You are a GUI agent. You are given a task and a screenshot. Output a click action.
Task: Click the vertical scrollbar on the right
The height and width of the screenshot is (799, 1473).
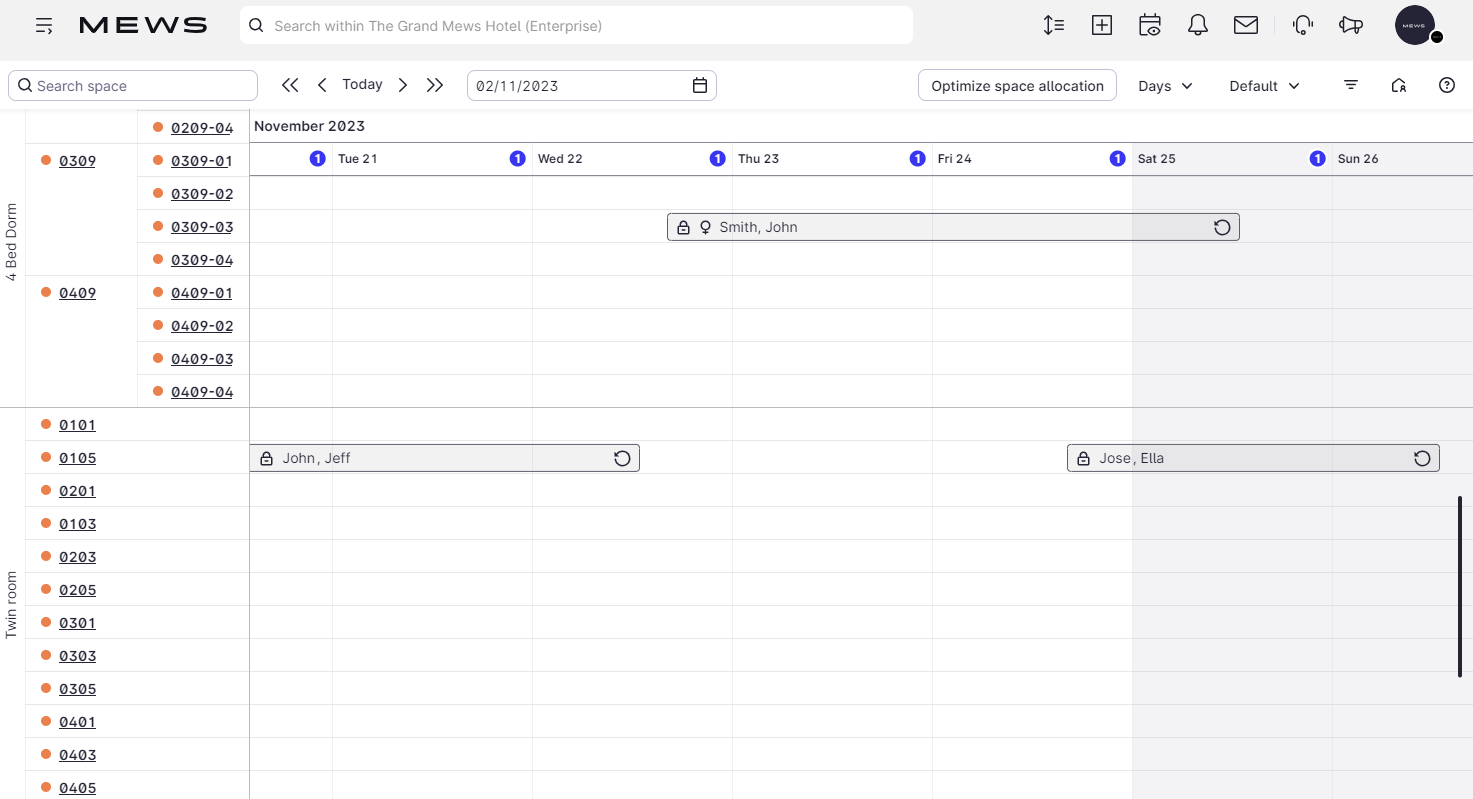pos(1460,586)
